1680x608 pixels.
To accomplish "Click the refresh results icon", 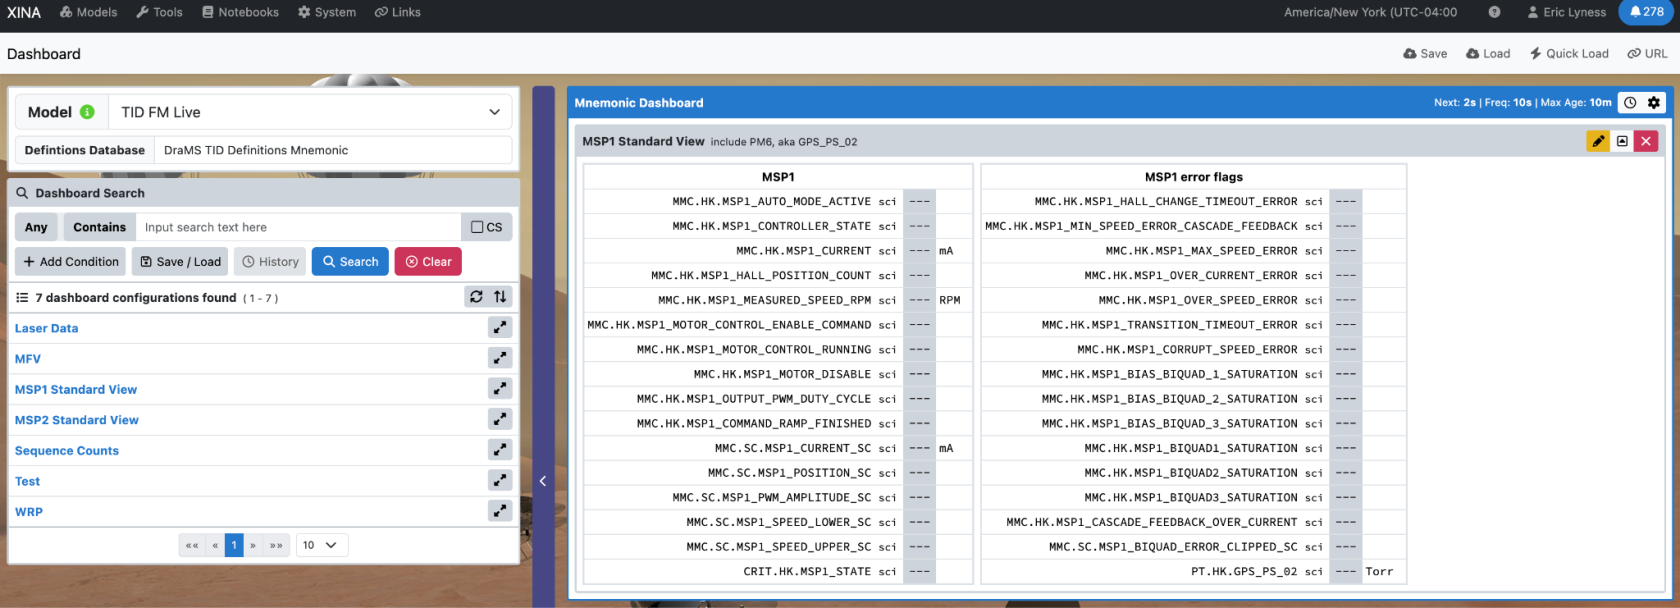I will [476, 297].
